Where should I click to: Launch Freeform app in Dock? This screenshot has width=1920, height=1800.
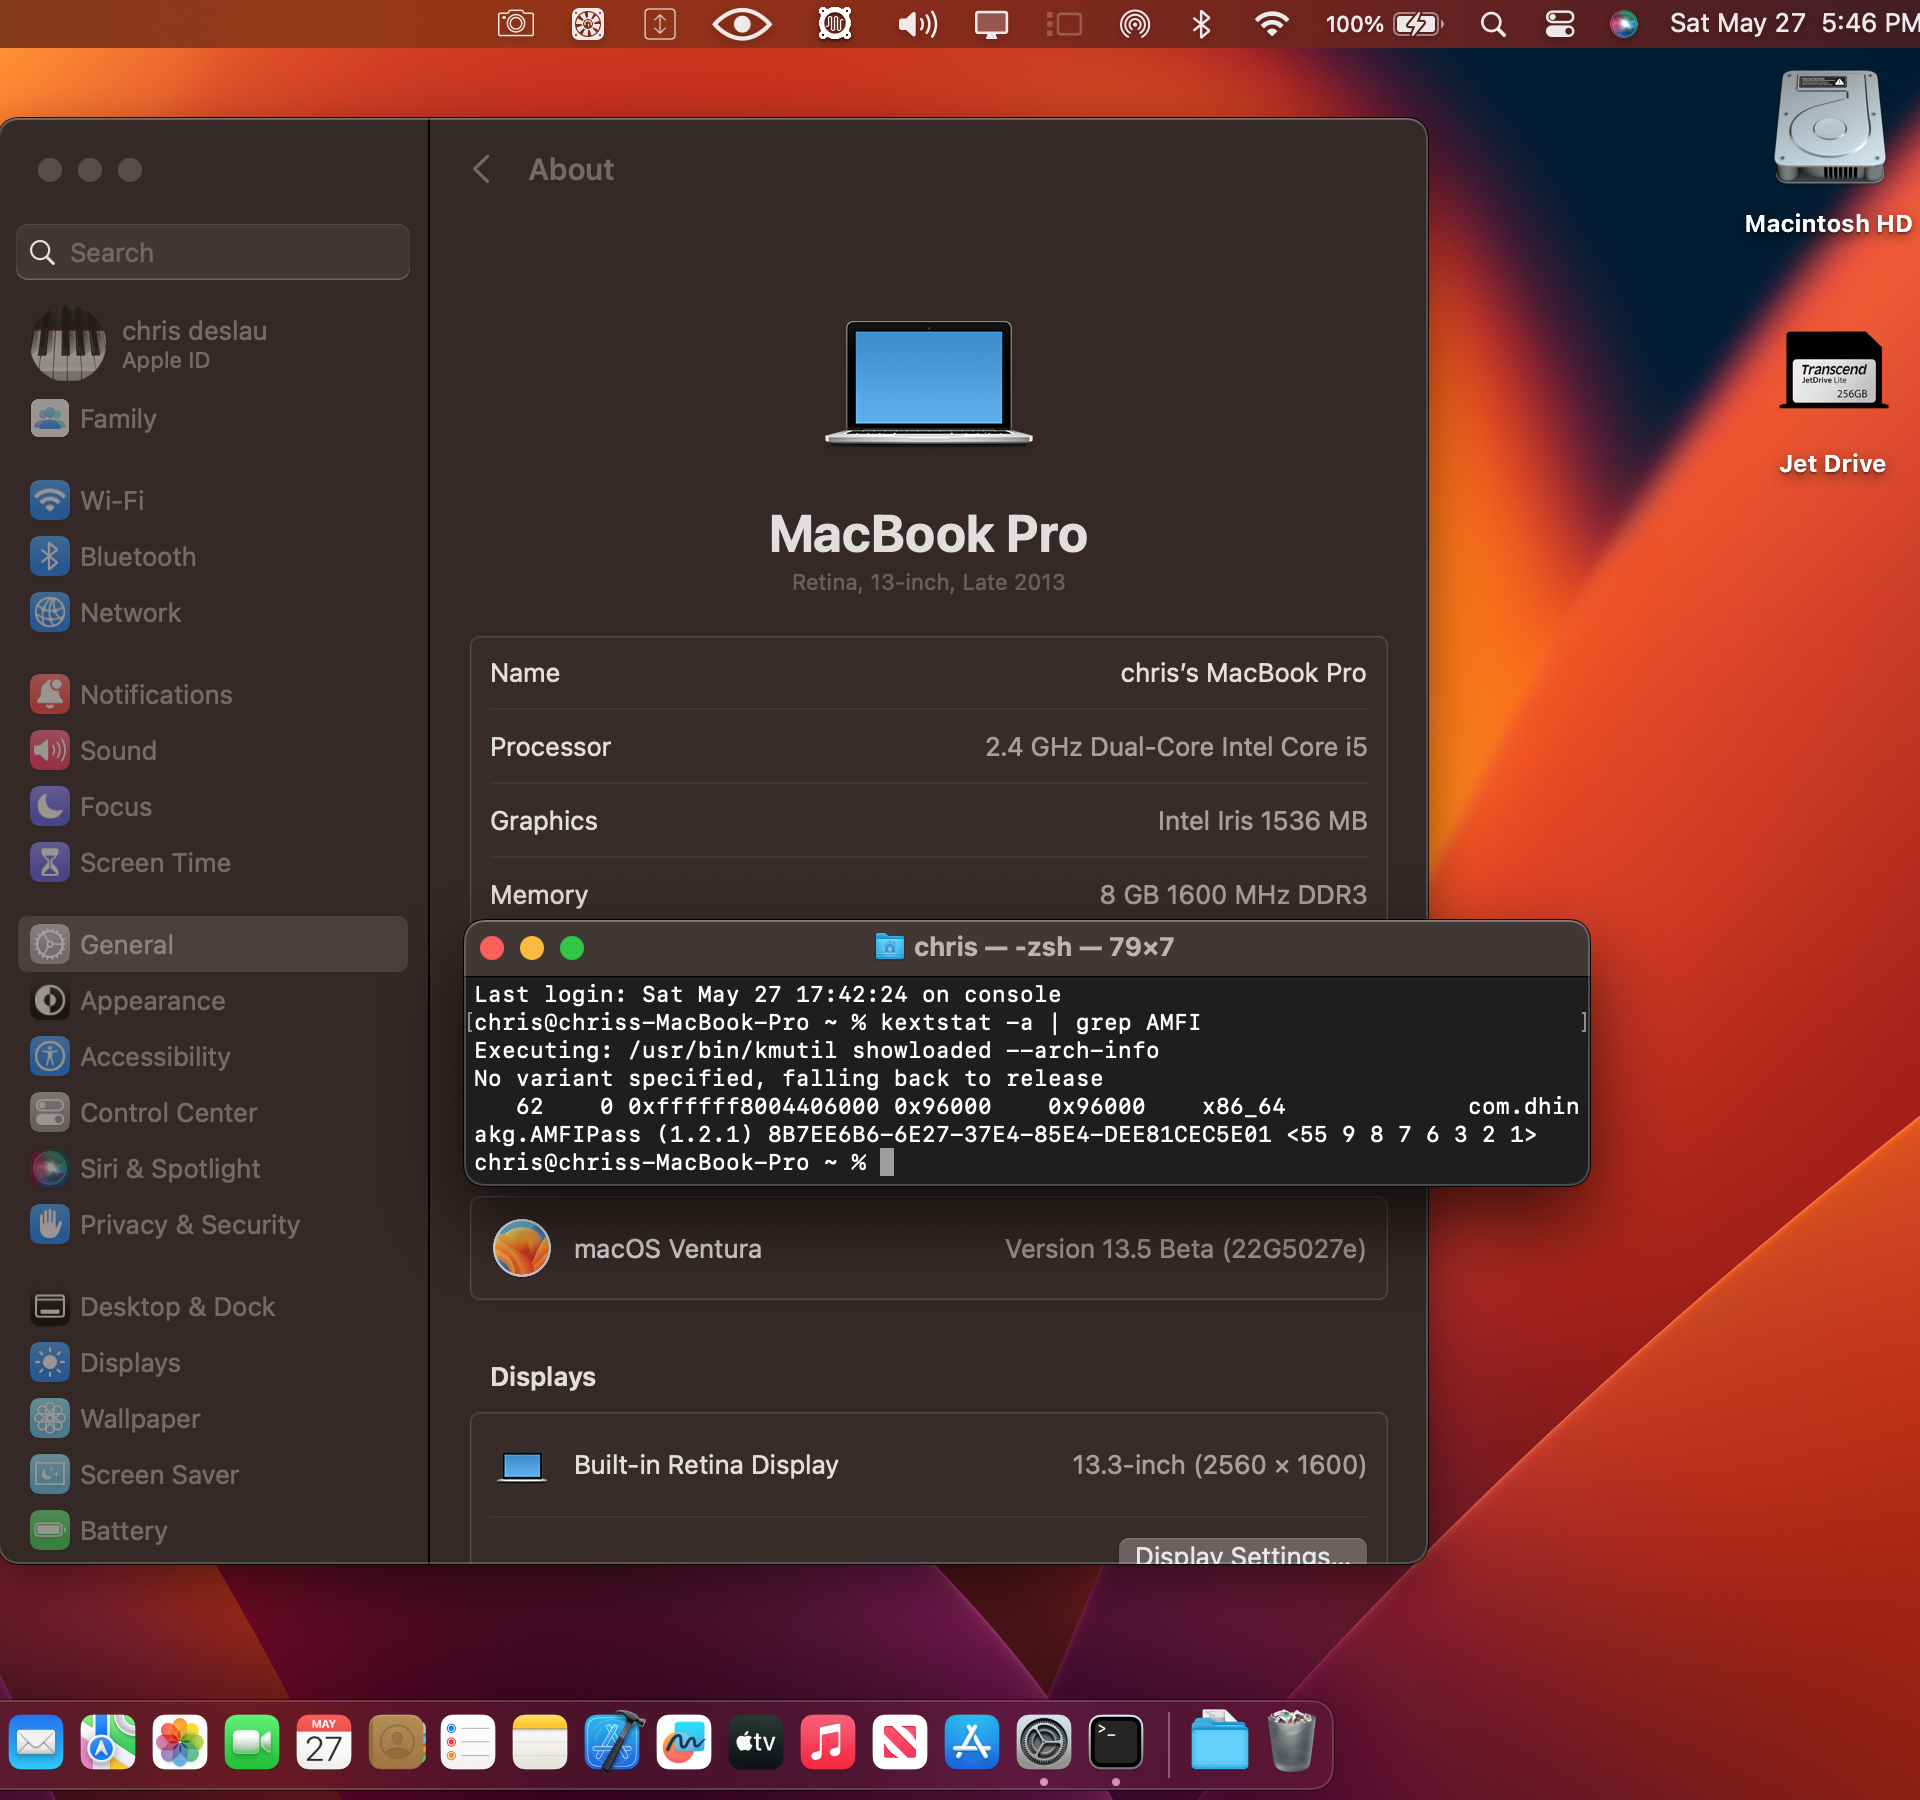[x=684, y=1743]
